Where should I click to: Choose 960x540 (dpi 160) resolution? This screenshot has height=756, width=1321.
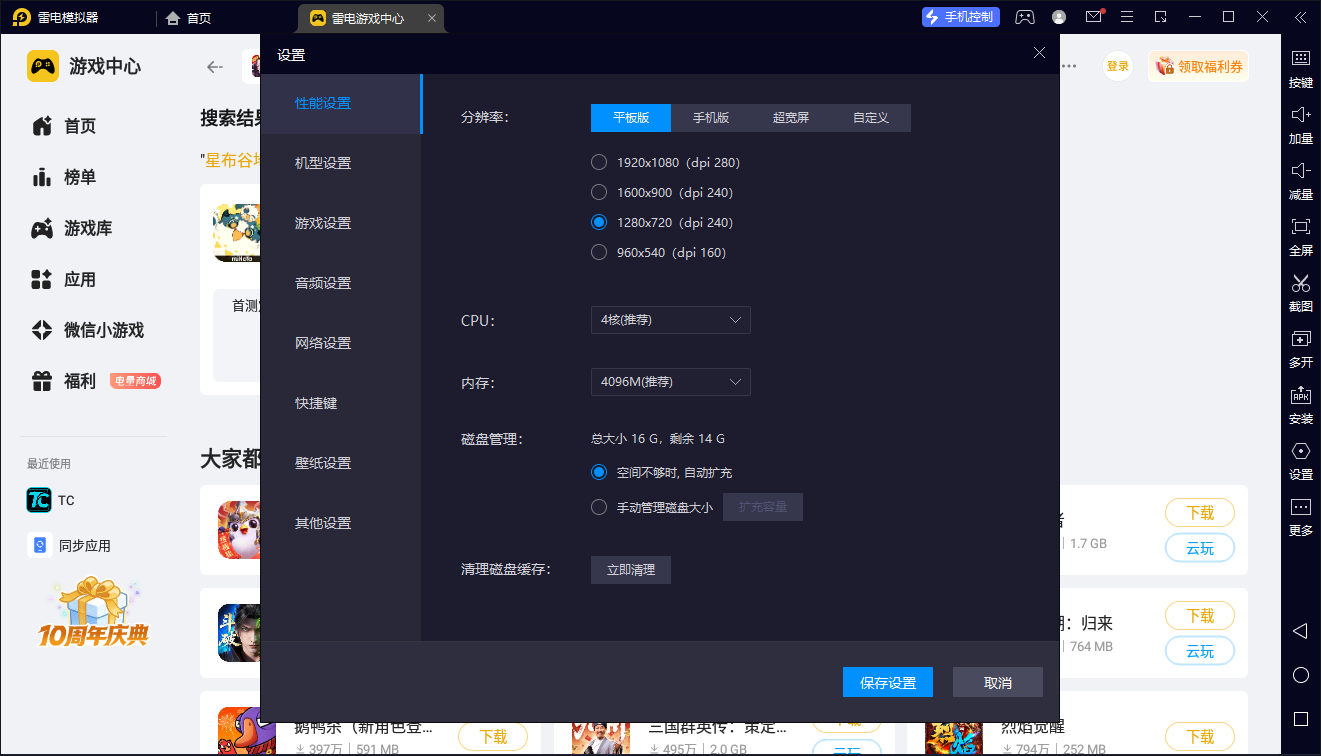pos(599,252)
